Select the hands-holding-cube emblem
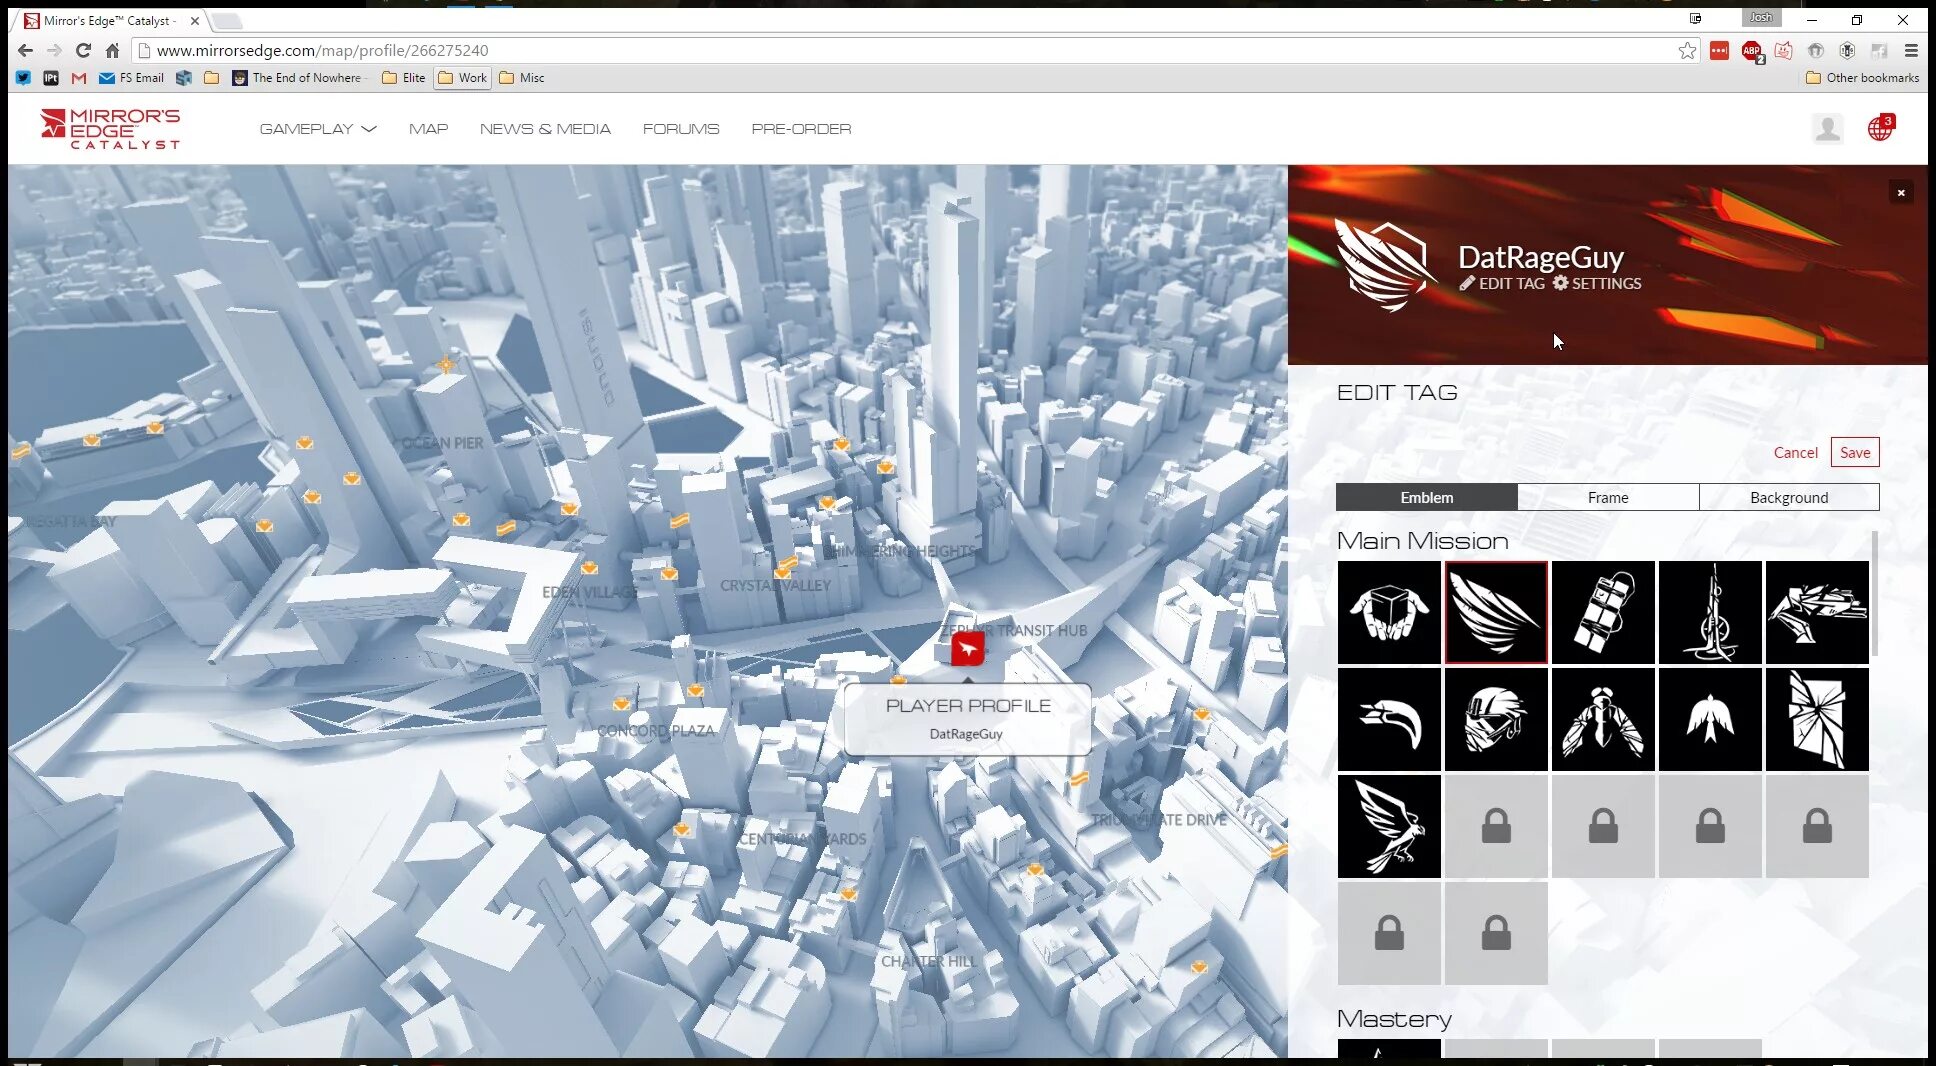This screenshot has height=1066, width=1936. [1389, 613]
